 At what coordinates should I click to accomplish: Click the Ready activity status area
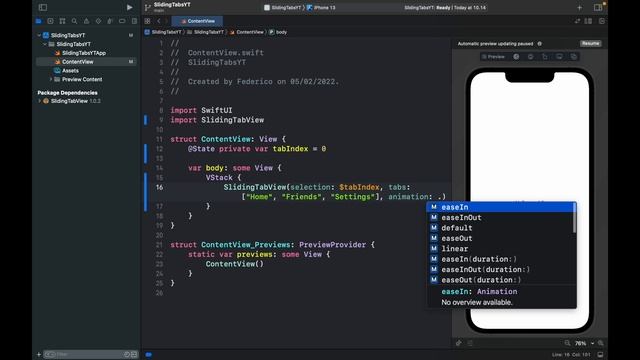click(445, 8)
